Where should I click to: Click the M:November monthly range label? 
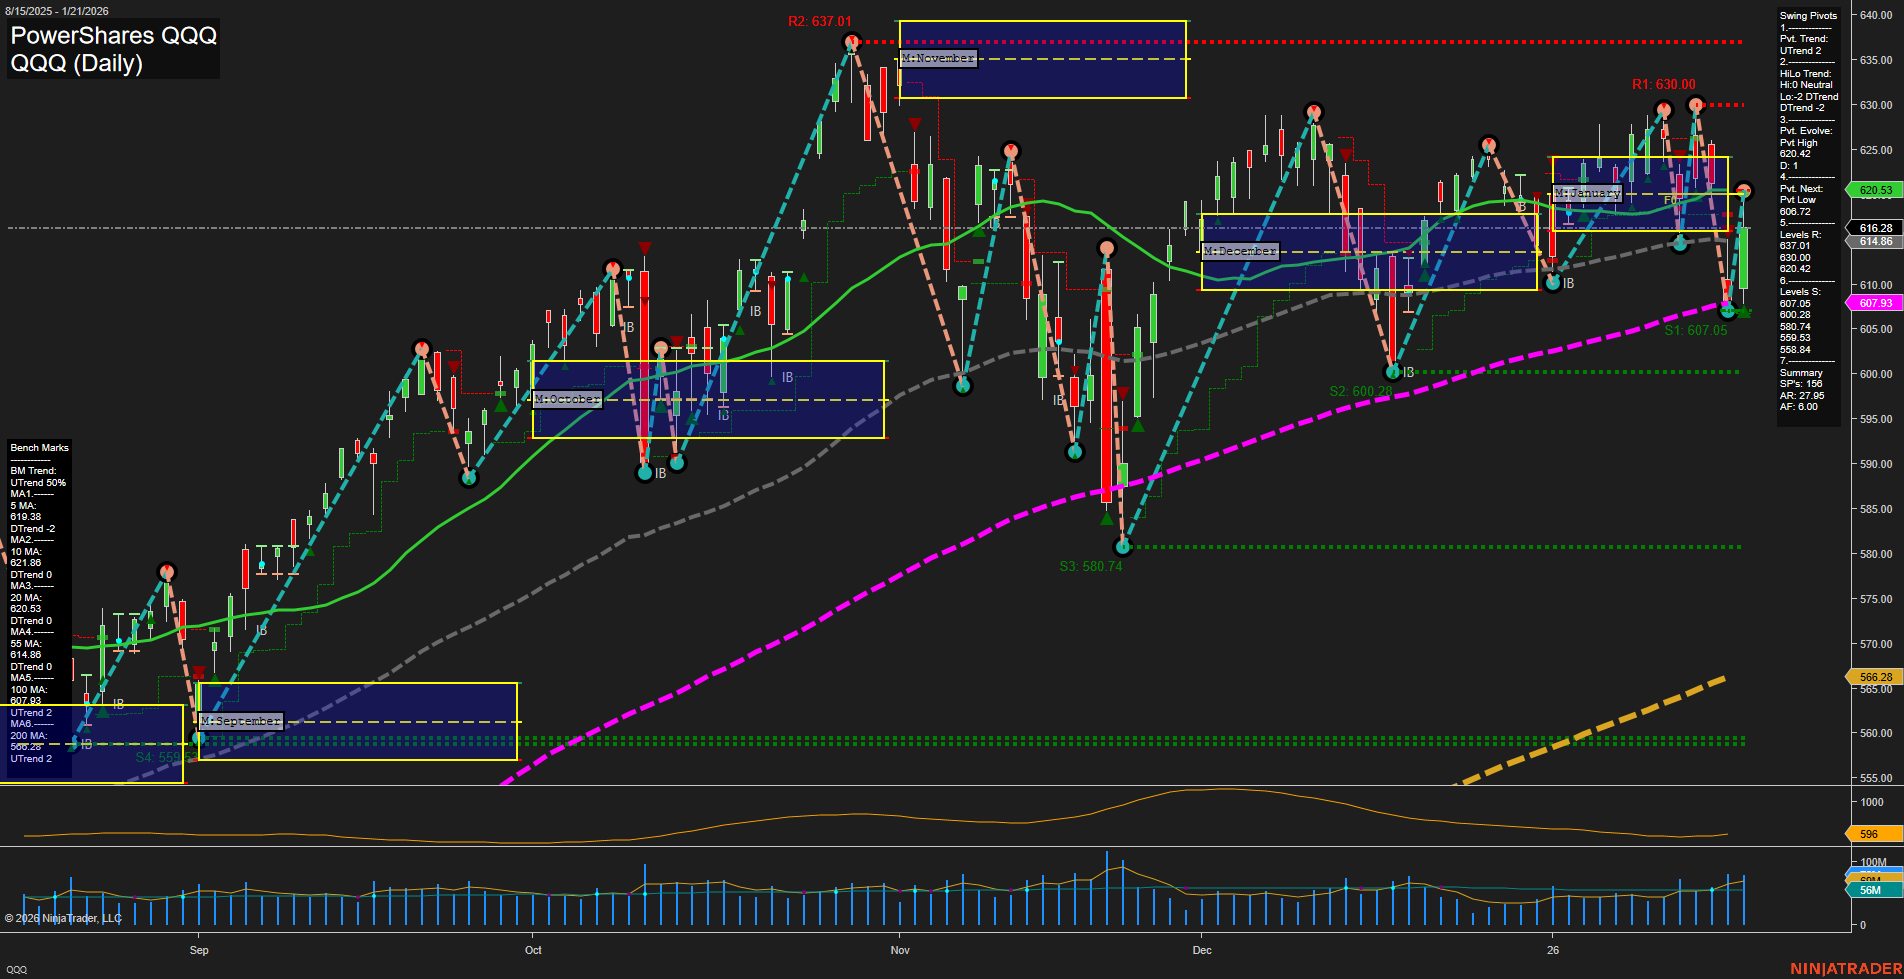937,59
